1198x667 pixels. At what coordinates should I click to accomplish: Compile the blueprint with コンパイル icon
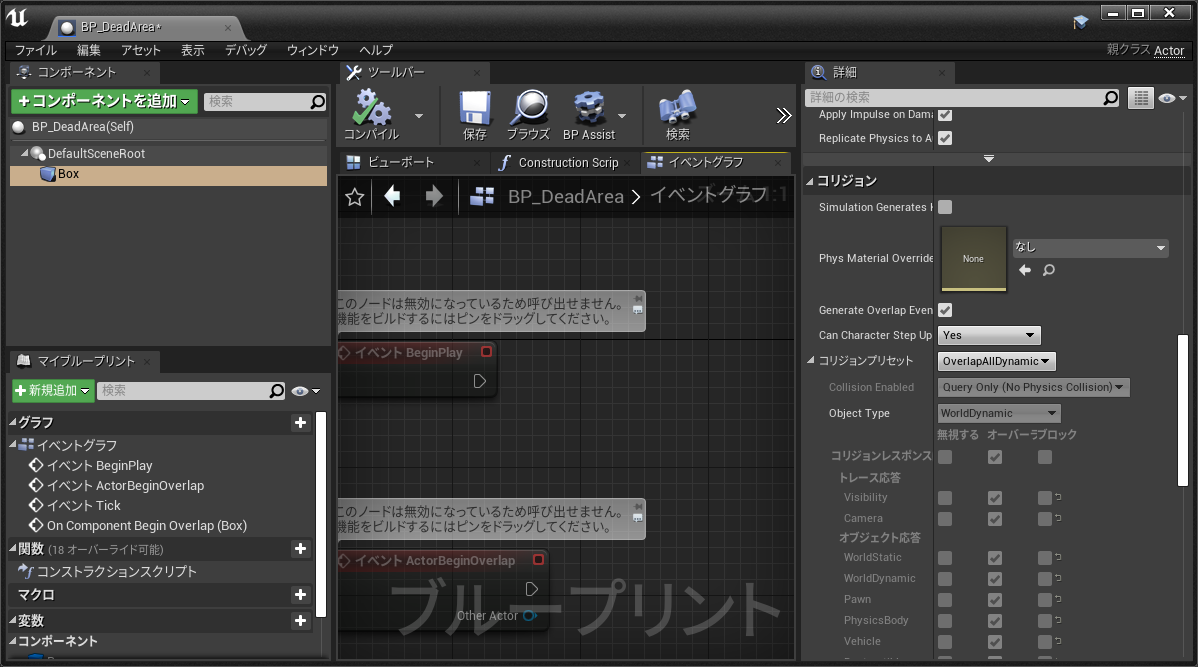(x=371, y=108)
